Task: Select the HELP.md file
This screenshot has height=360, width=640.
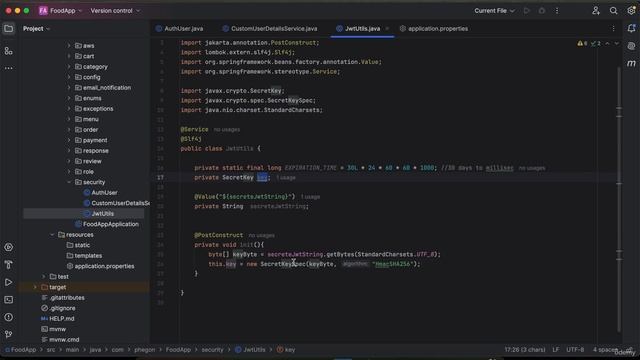Action: [58, 319]
